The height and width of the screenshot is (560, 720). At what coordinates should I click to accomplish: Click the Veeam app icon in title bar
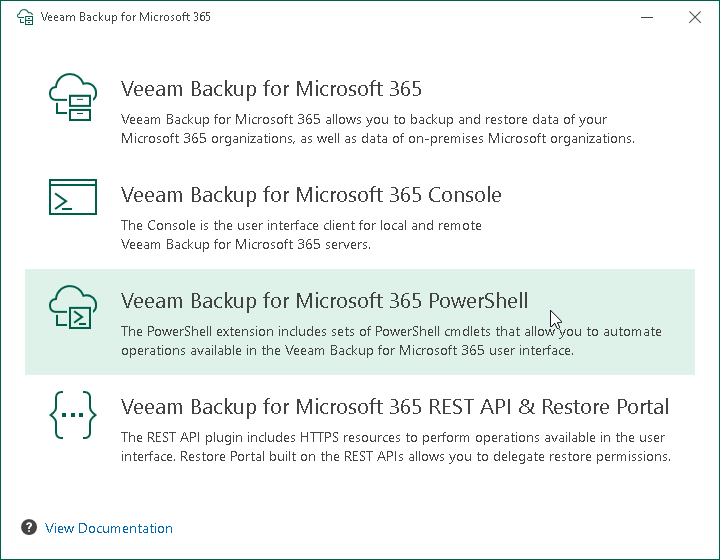click(x=25, y=17)
